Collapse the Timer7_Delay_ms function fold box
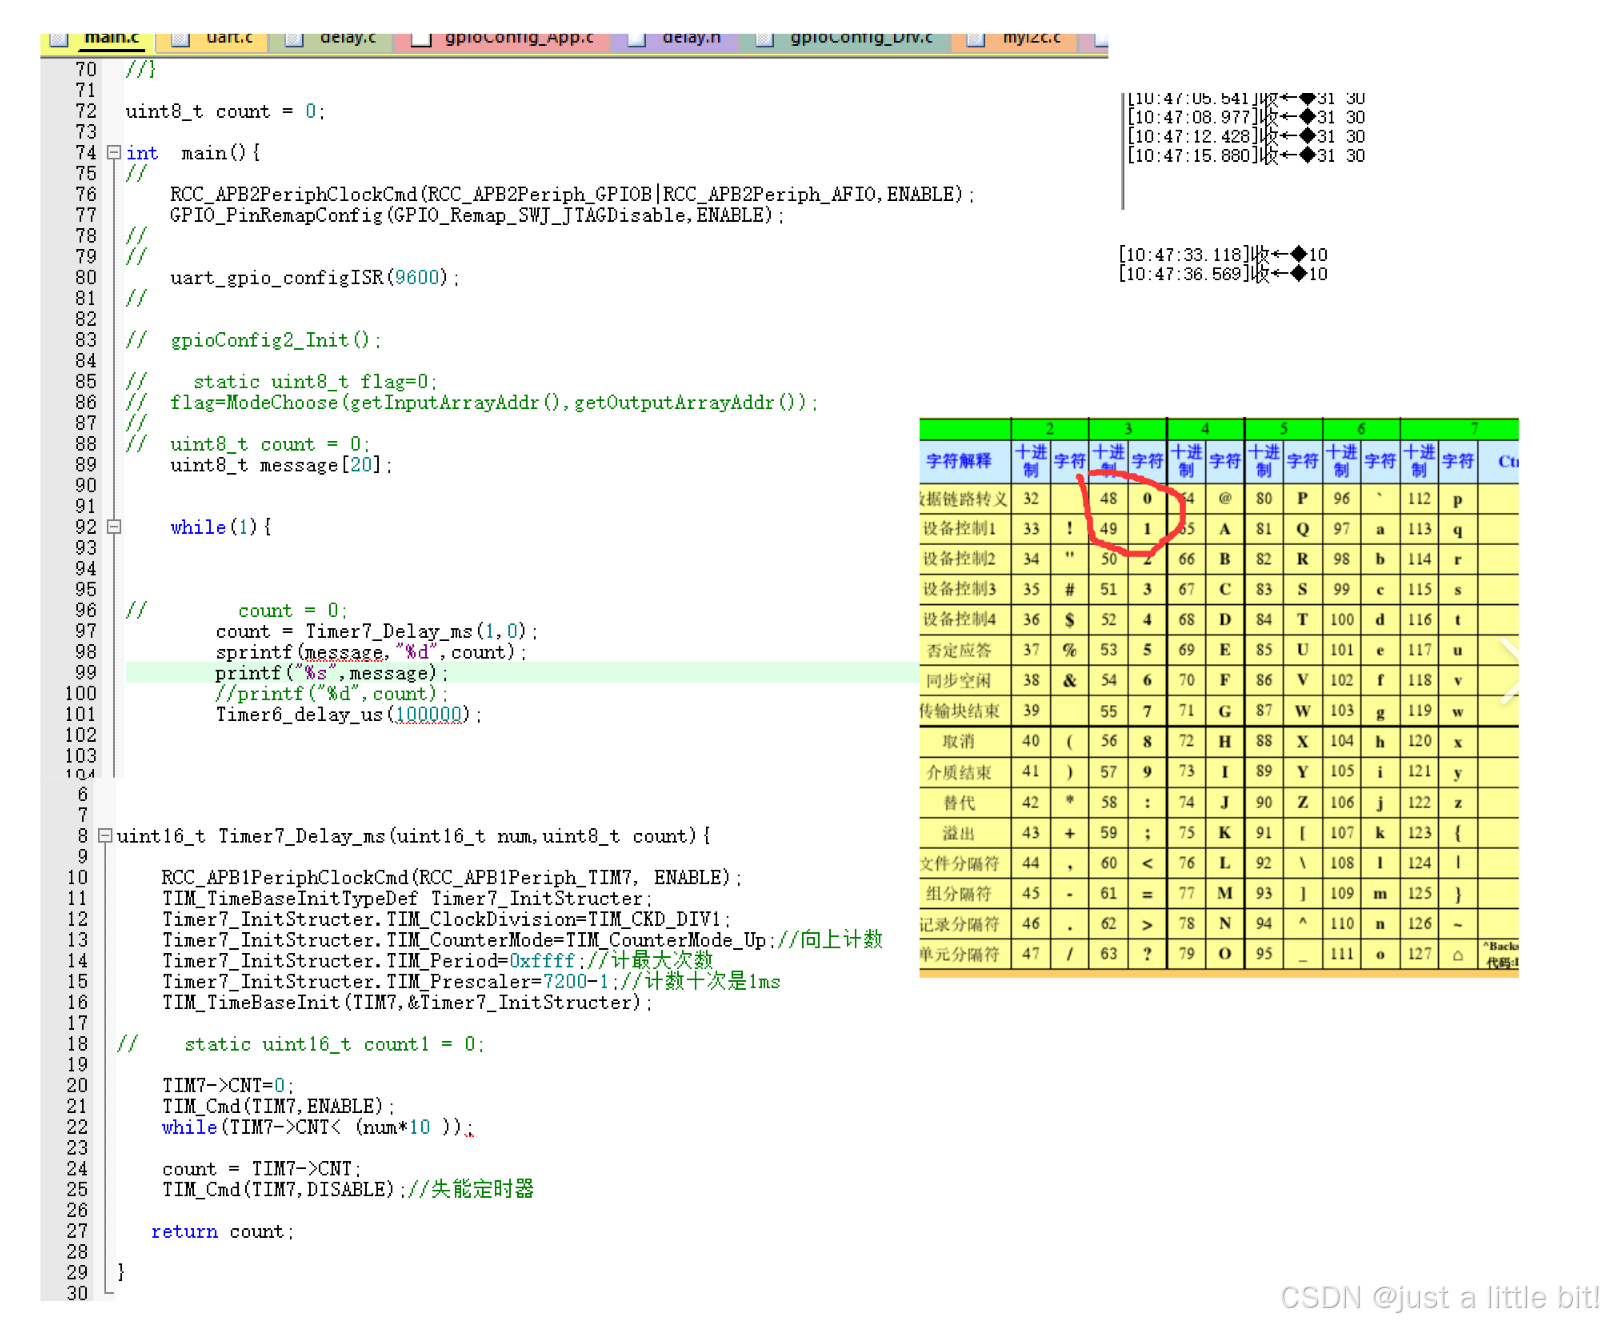The width and height of the screenshot is (1605, 1325). pyautogui.click(x=105, y=836)
